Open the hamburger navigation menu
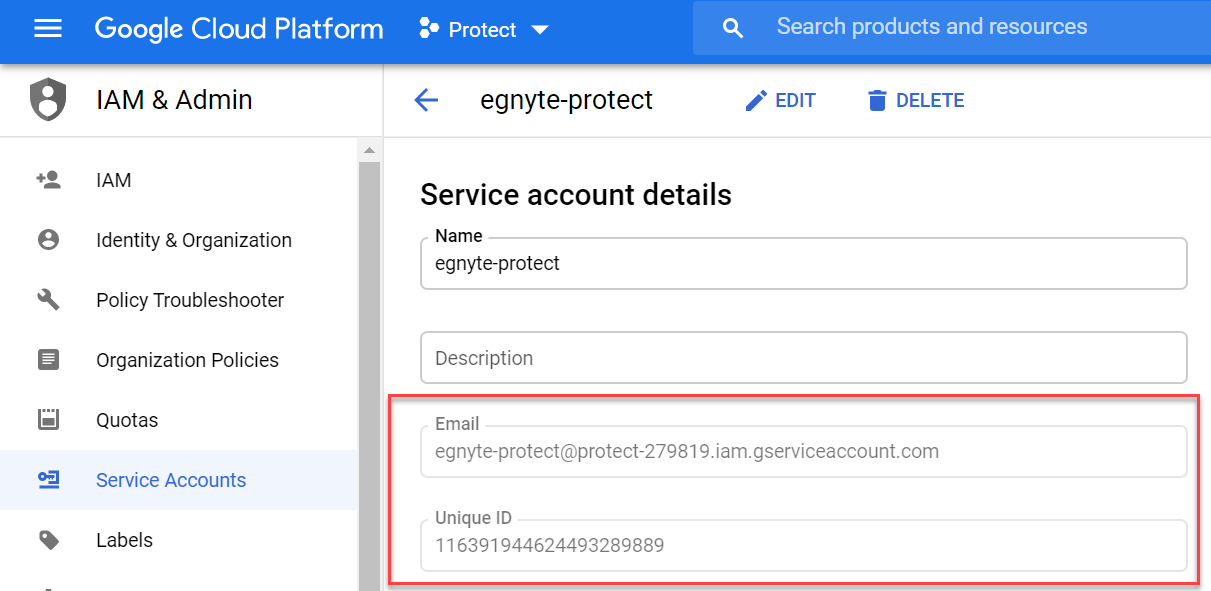Screen dimensions: 1211x591 pyautogui.click(x=48, y=29)
